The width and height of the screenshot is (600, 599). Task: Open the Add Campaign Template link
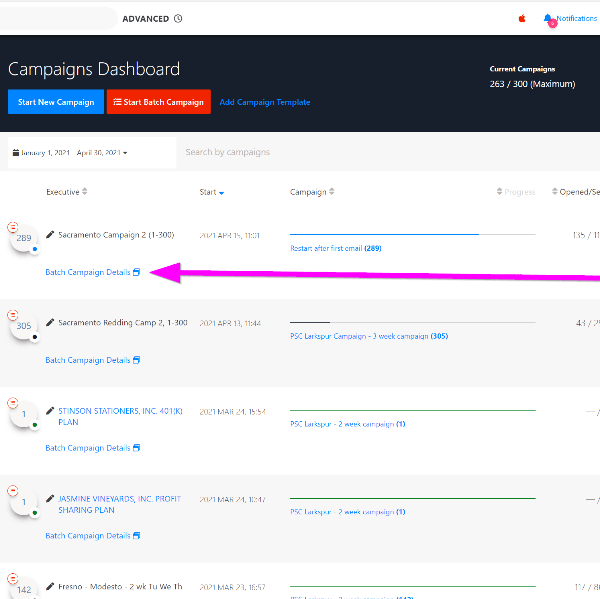point(264,102)
